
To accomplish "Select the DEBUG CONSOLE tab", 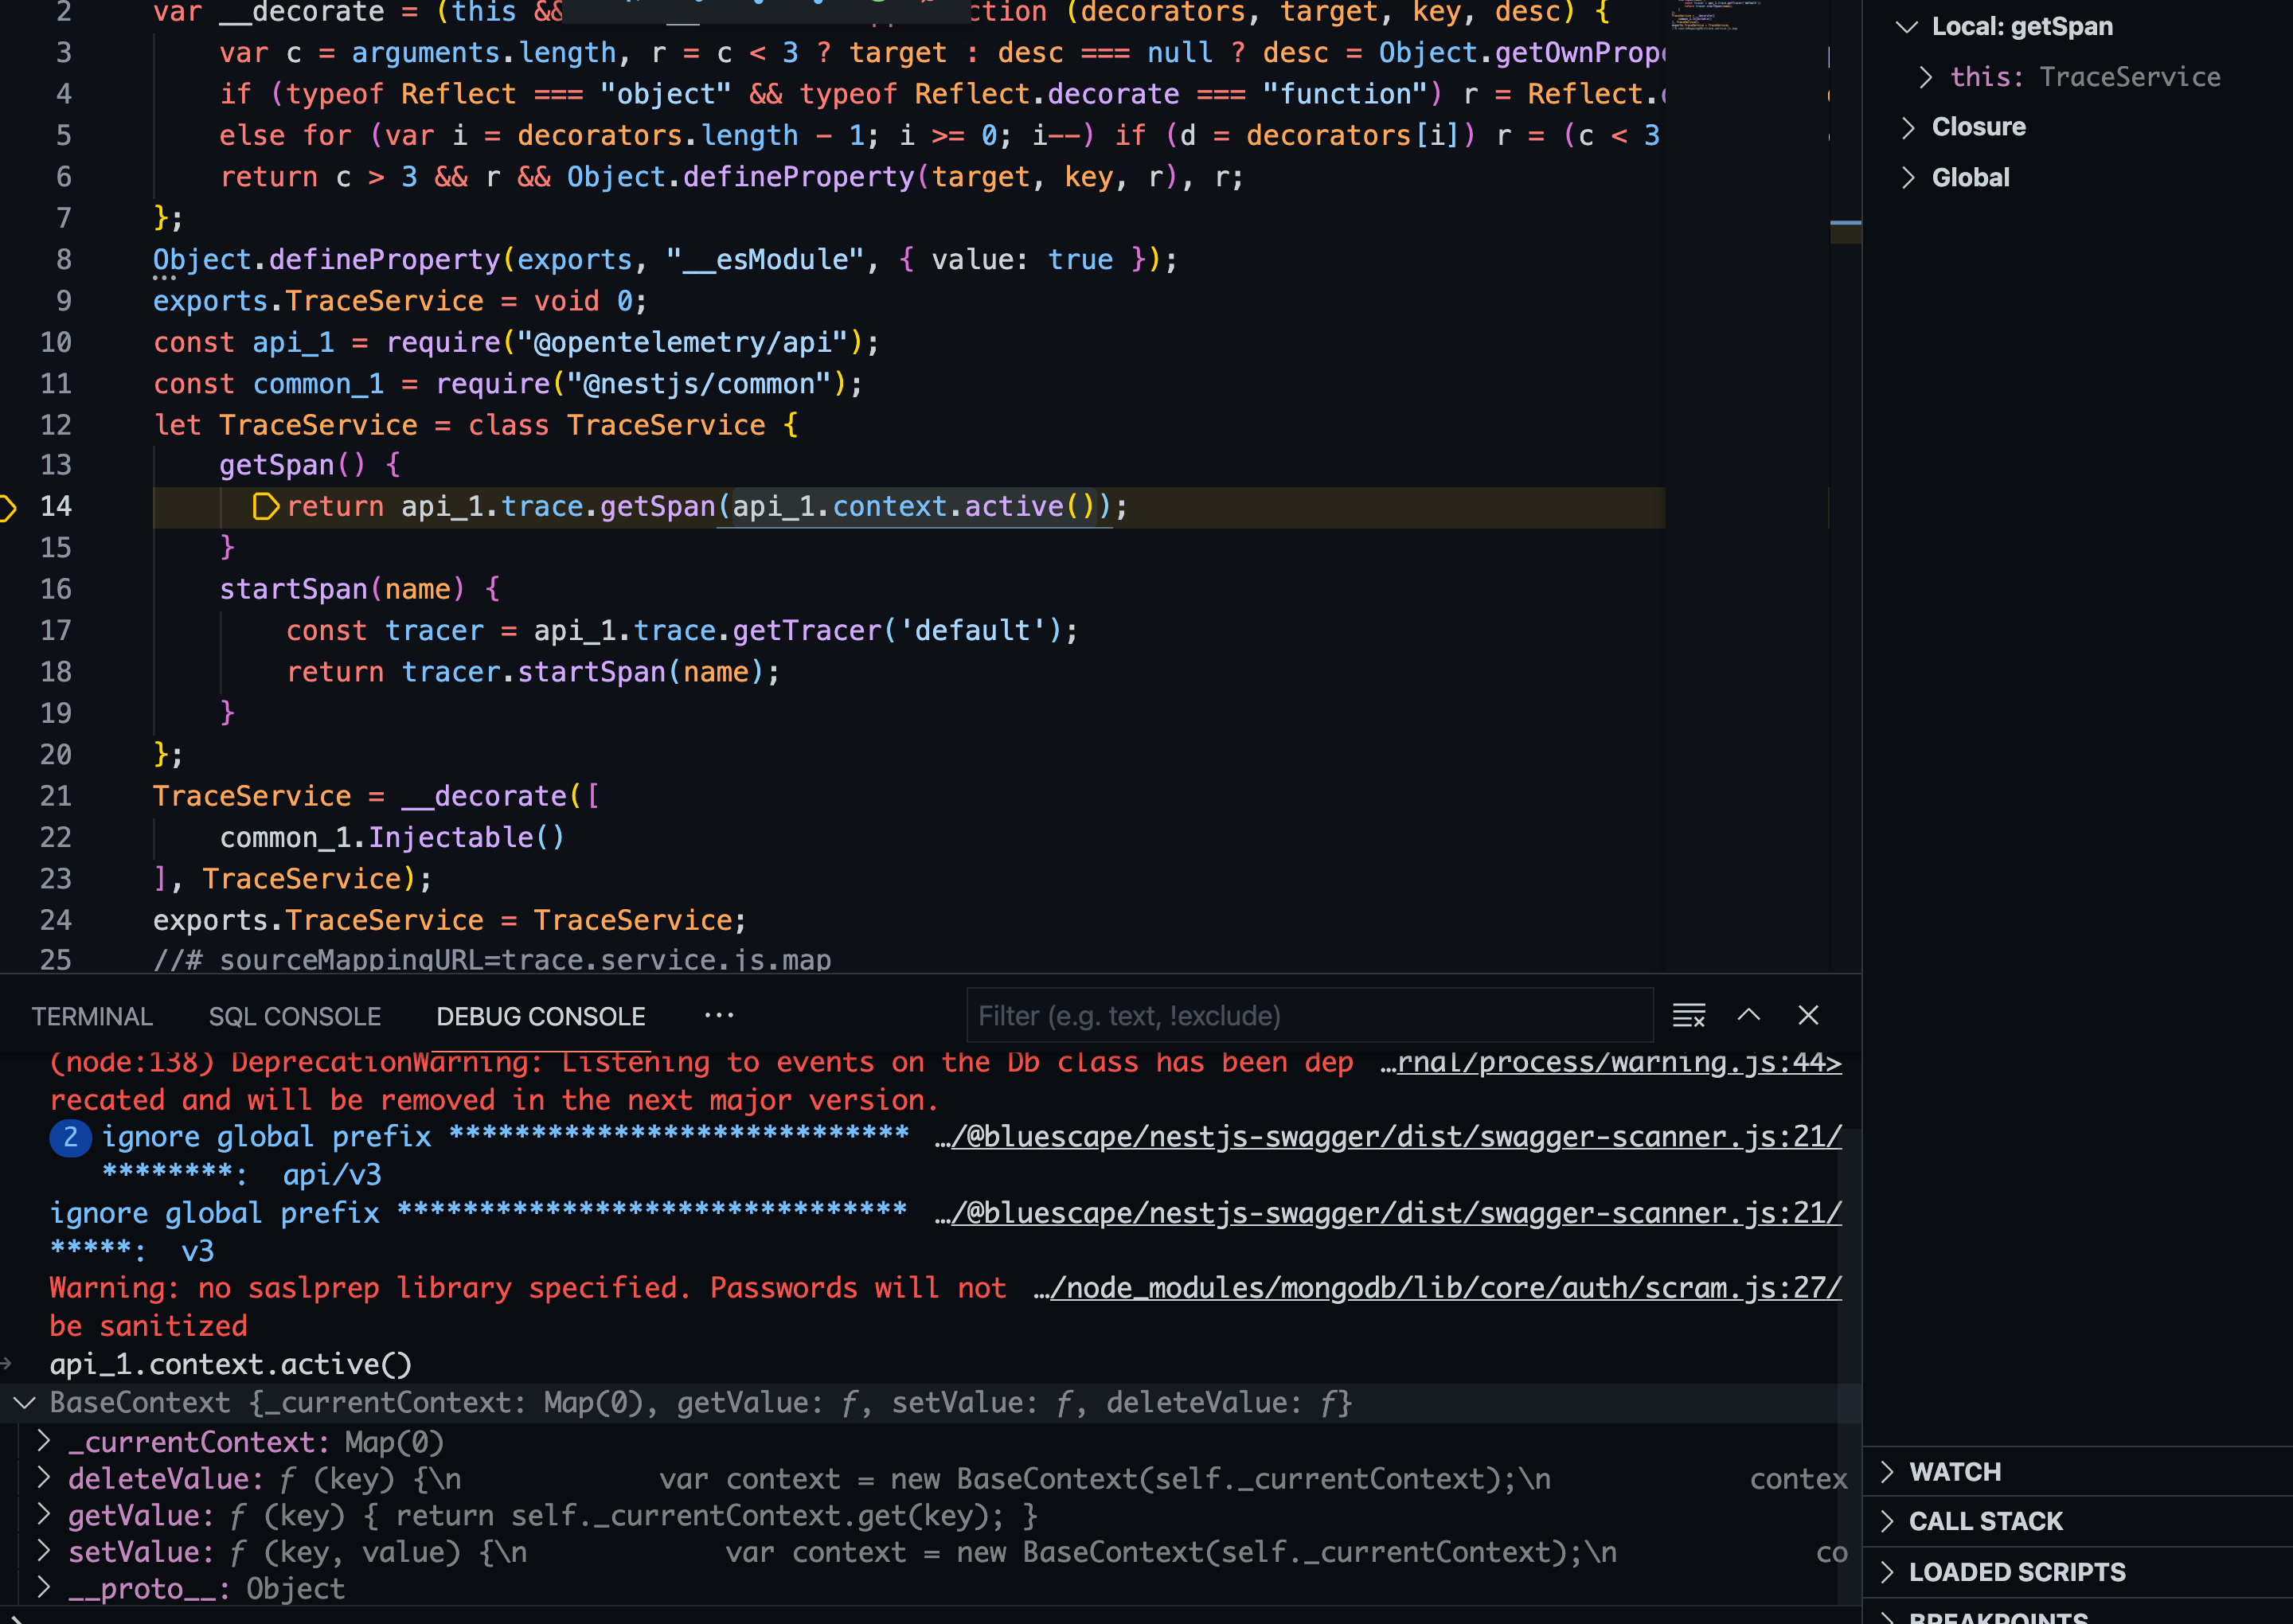I will [541, 1017].
